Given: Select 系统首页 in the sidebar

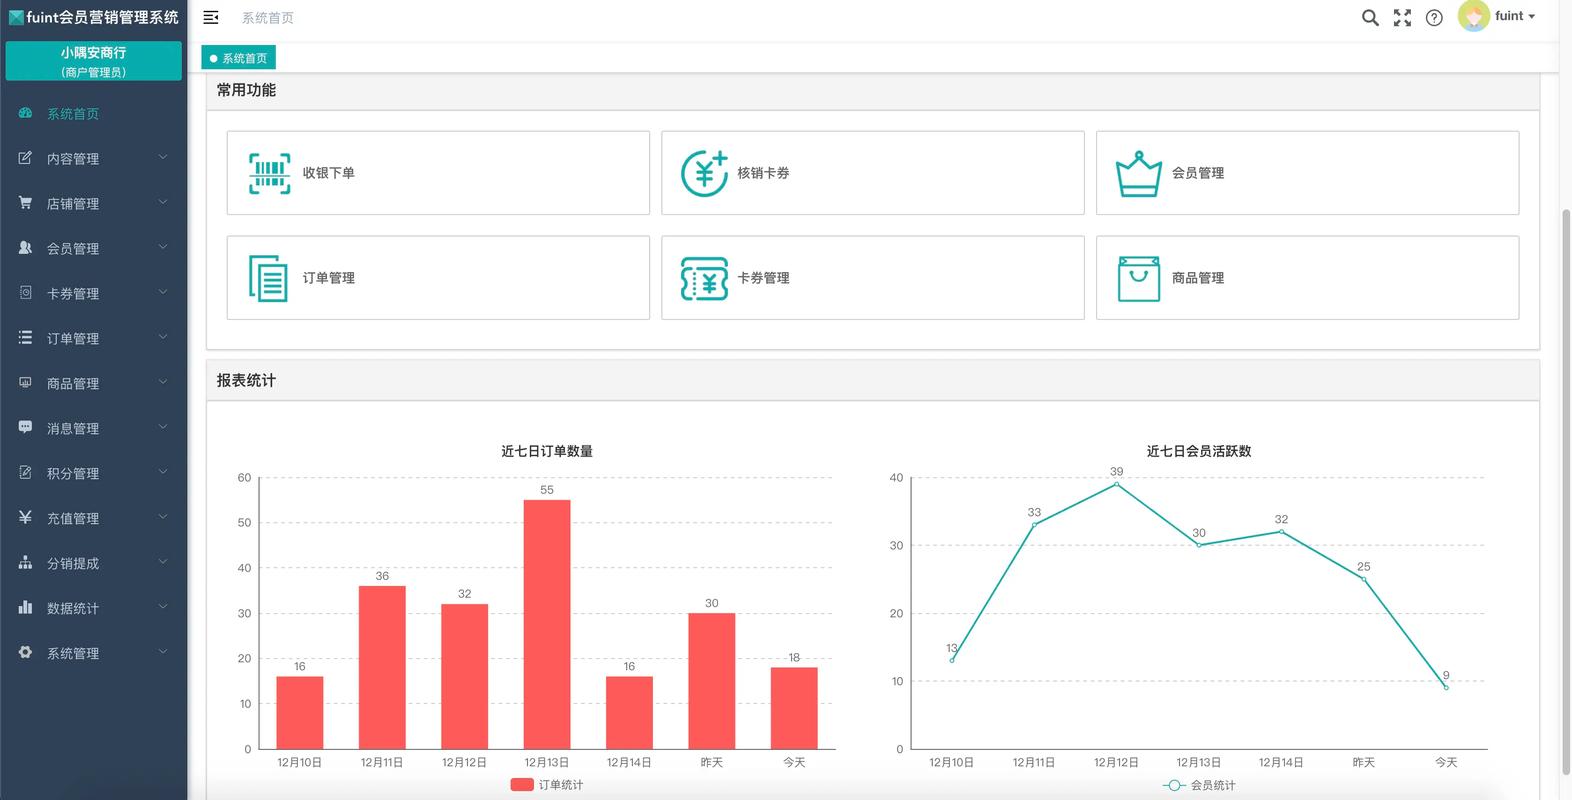Looking at the screenshot, I should click(x=93, y=114).
